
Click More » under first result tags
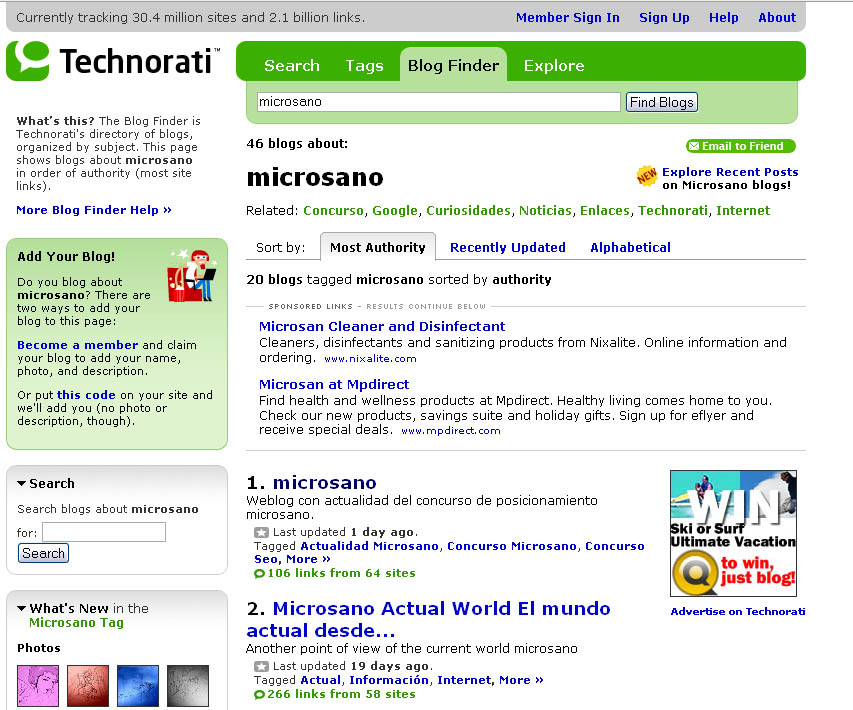click(308, 559)
